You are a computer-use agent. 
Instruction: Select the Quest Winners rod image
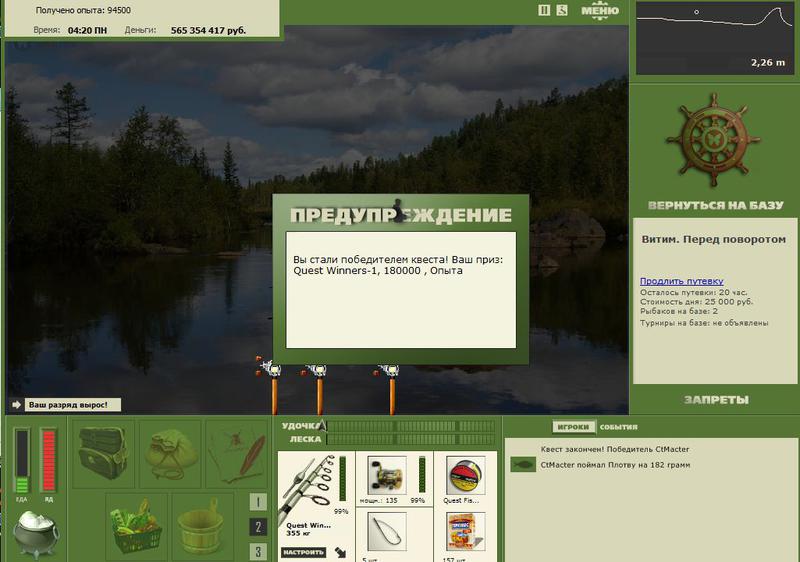coord(308,488)
